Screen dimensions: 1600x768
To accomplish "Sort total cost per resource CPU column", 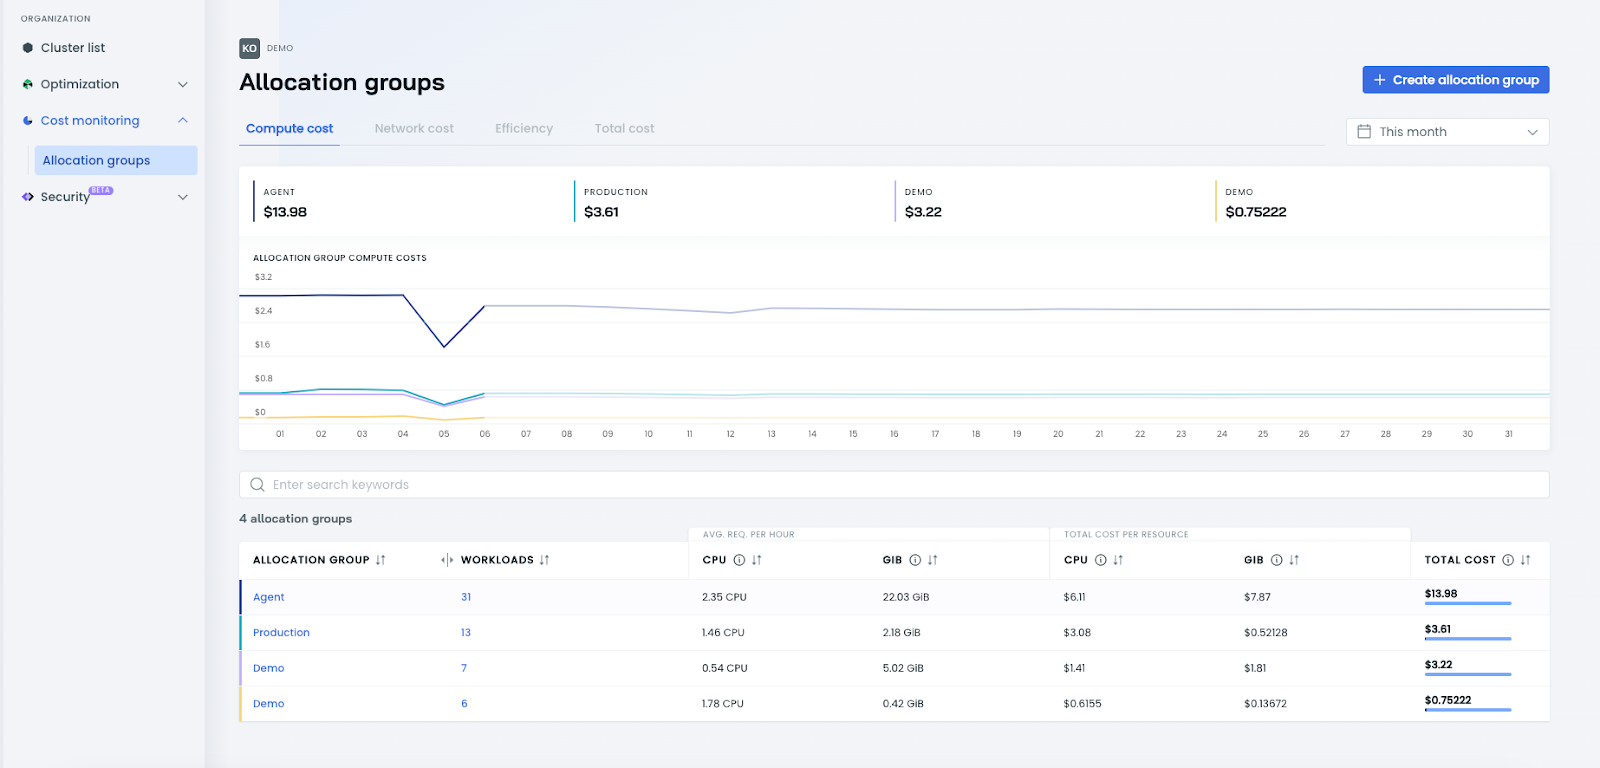I will (1118, 560).
